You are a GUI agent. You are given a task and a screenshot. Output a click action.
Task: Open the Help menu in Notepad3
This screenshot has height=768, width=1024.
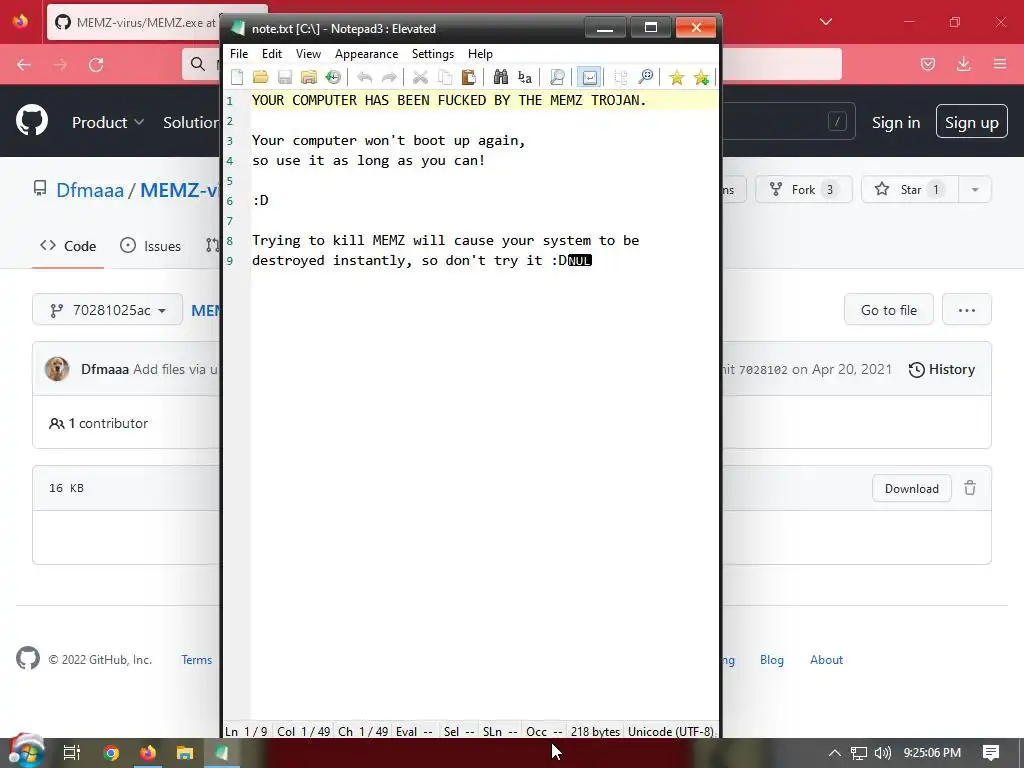tap(480, 54)
